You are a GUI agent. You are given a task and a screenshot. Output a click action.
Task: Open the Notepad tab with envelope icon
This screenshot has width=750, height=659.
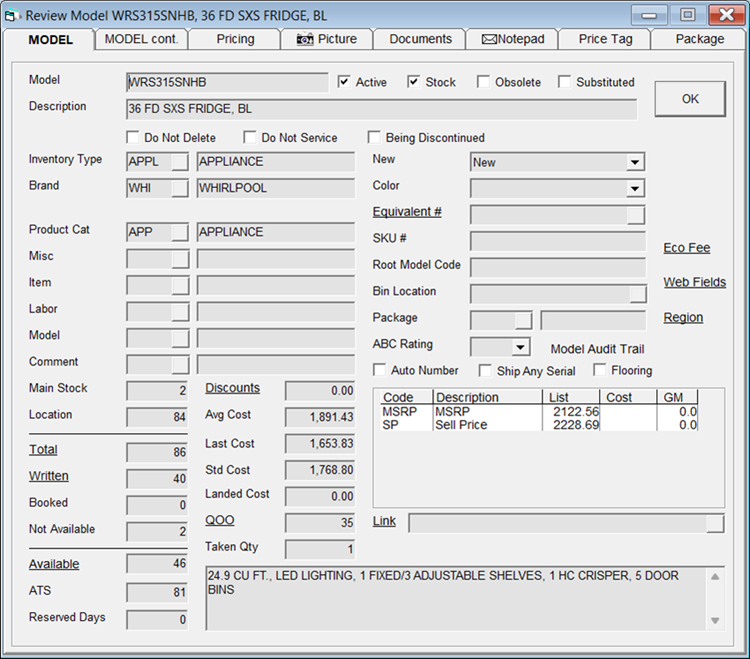pyautogui.click(x=513, y=39)
